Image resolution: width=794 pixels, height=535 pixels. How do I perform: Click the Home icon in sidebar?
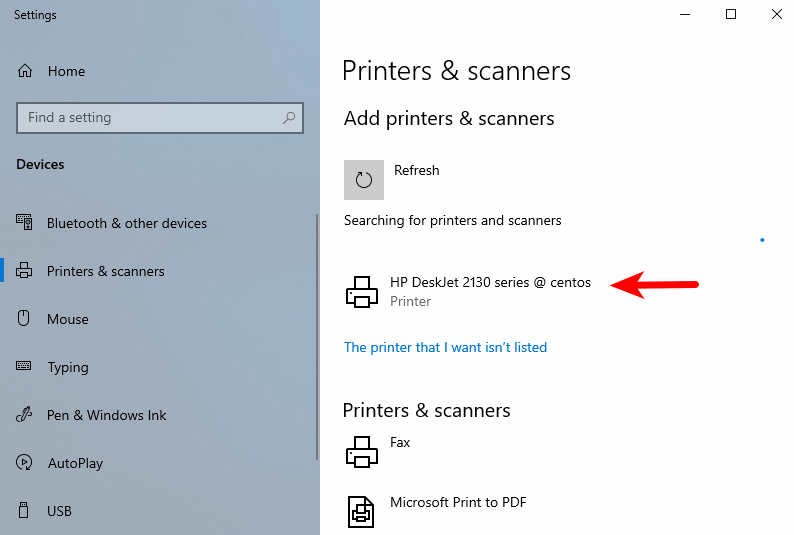[x=26, y=71]
